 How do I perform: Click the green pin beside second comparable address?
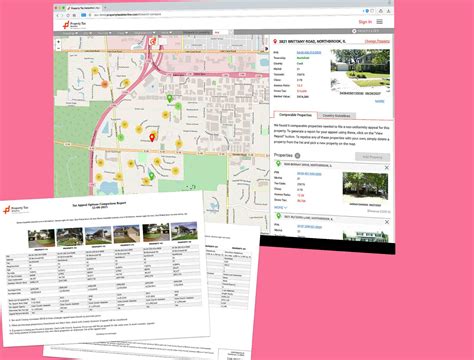[278, 216]
